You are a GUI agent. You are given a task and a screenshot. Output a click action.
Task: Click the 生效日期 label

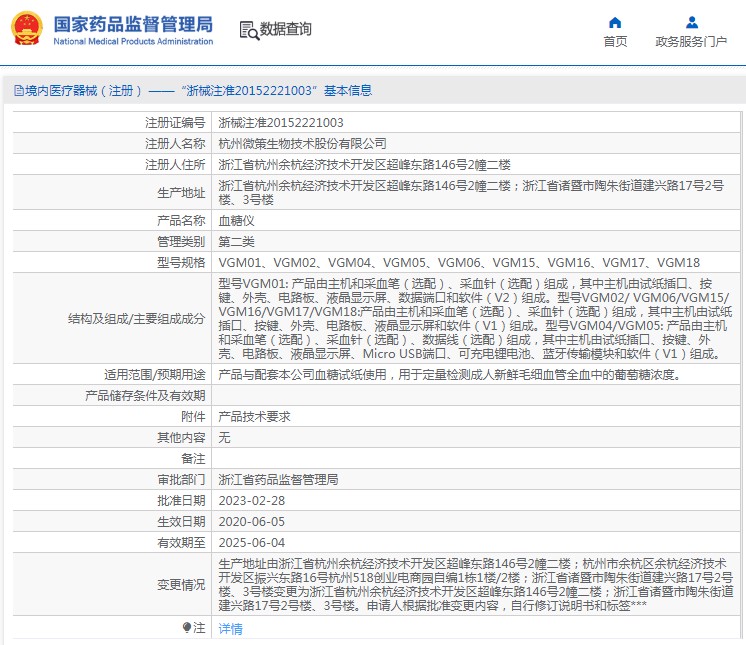181,522
